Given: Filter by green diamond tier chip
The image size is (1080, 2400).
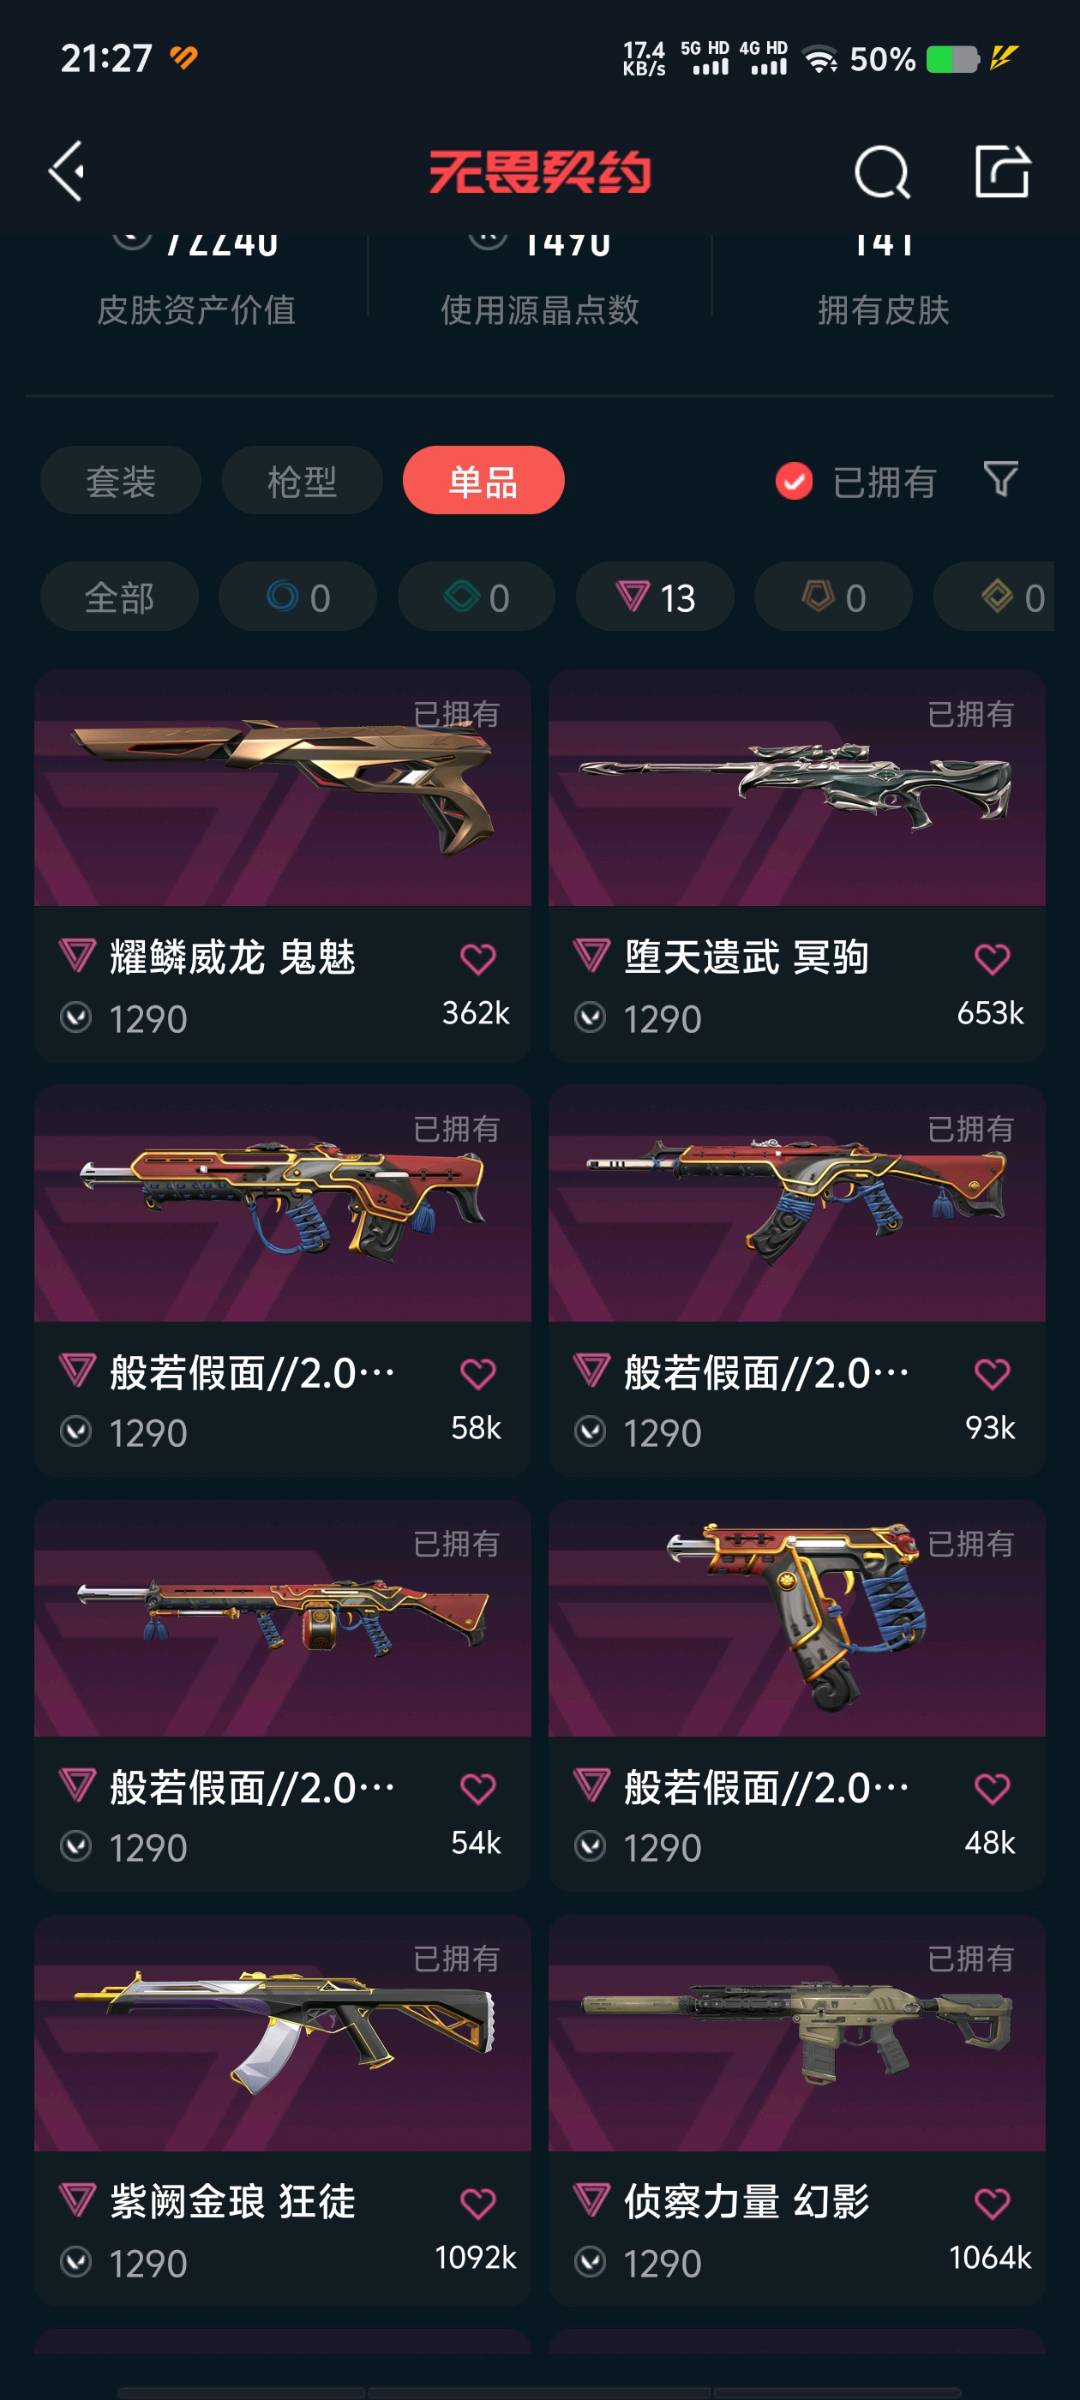Looking at the screenshot, I should 477,597.
